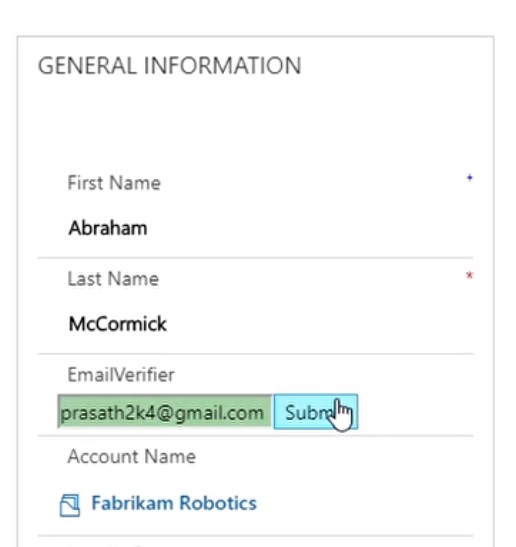This screenshot has width=516, height=547.
Task: Click the email verifier input field
Action: [165, 412]
